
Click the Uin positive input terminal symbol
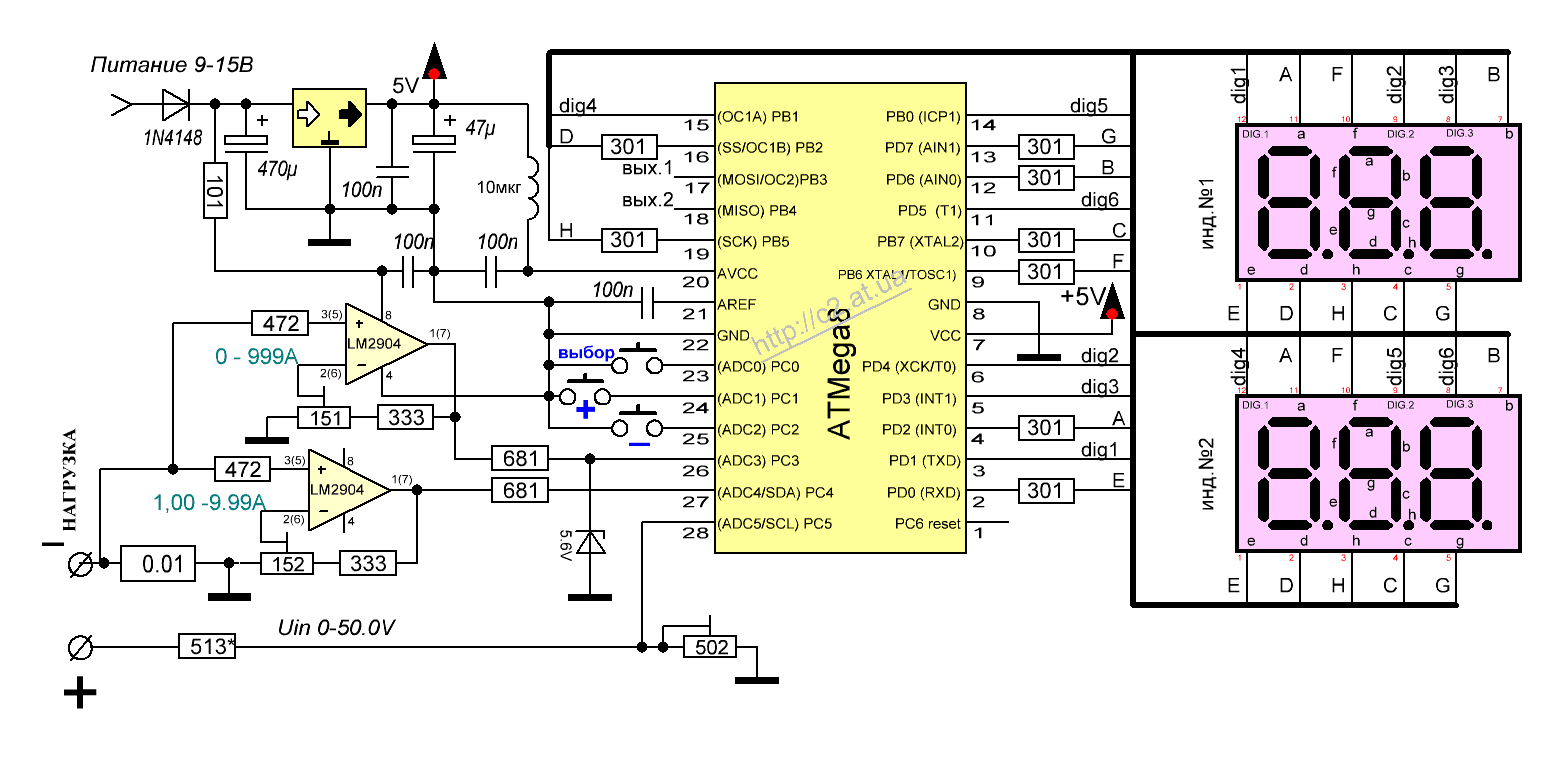80,648
